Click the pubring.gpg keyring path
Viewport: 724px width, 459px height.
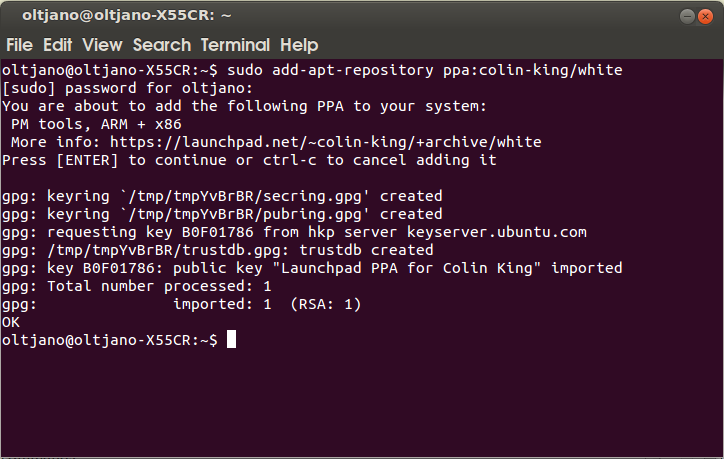click(244, 214)
